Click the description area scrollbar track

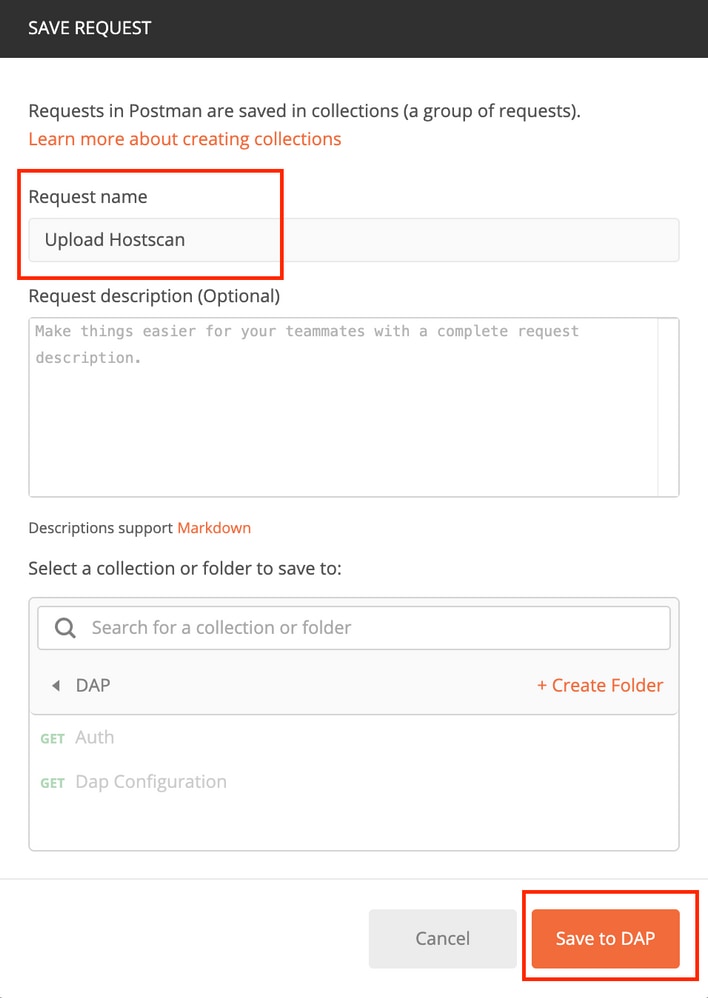(x=668, y=407)
